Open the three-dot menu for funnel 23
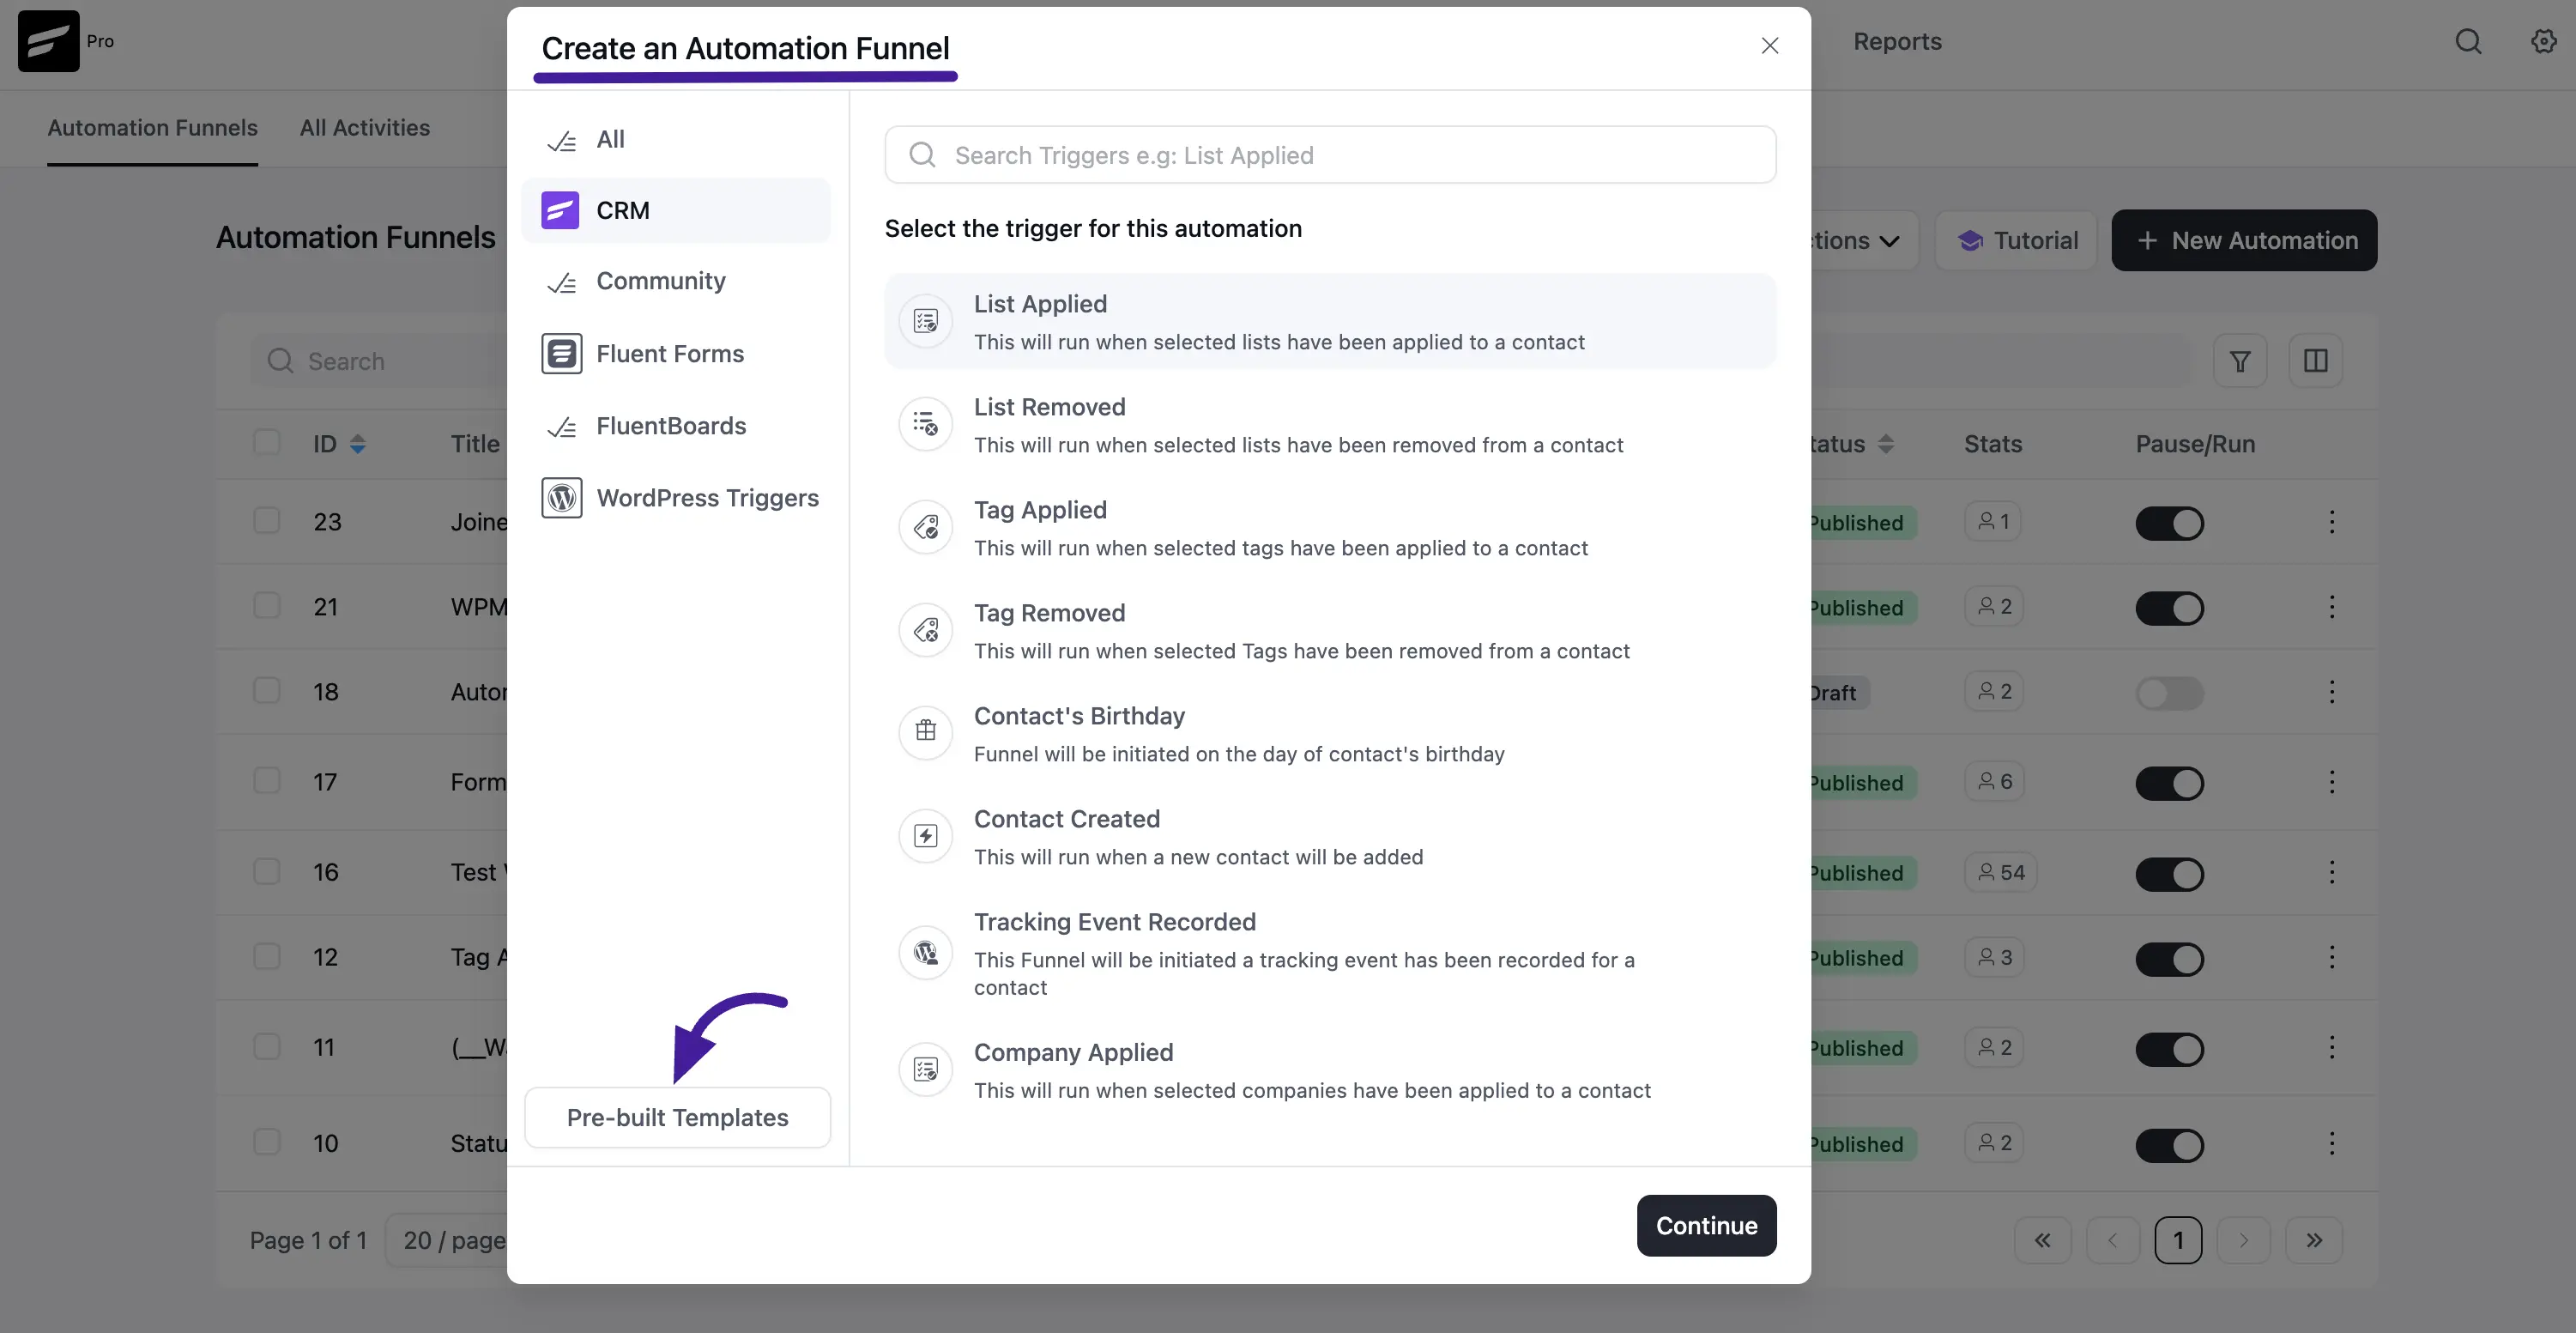This screenshot has height=1333, width=2576. (x=2332, y=522)
